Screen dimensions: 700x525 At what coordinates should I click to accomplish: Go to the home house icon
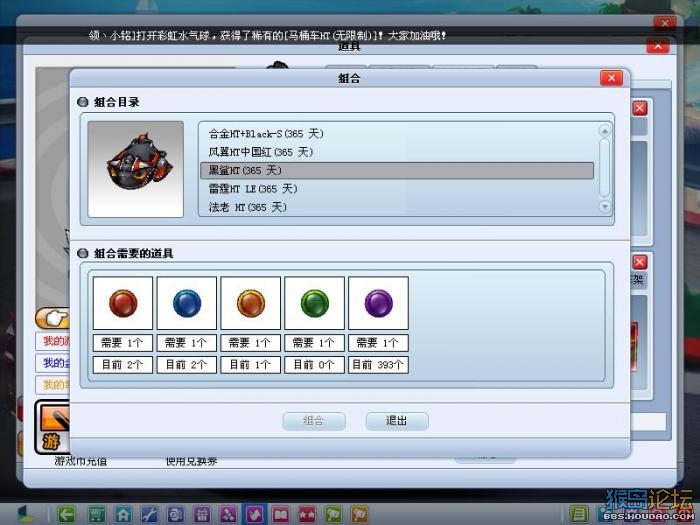point(123,514)
